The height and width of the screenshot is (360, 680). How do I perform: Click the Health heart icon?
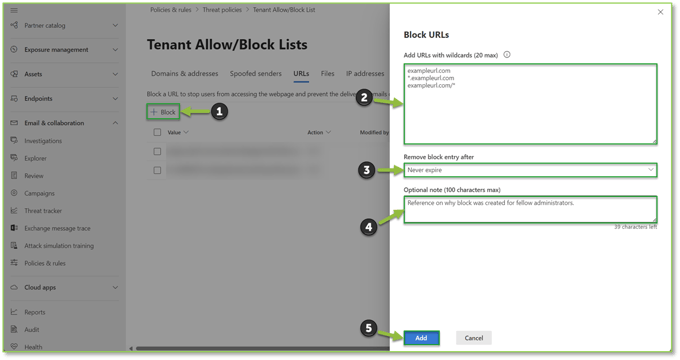coord(14,347)
